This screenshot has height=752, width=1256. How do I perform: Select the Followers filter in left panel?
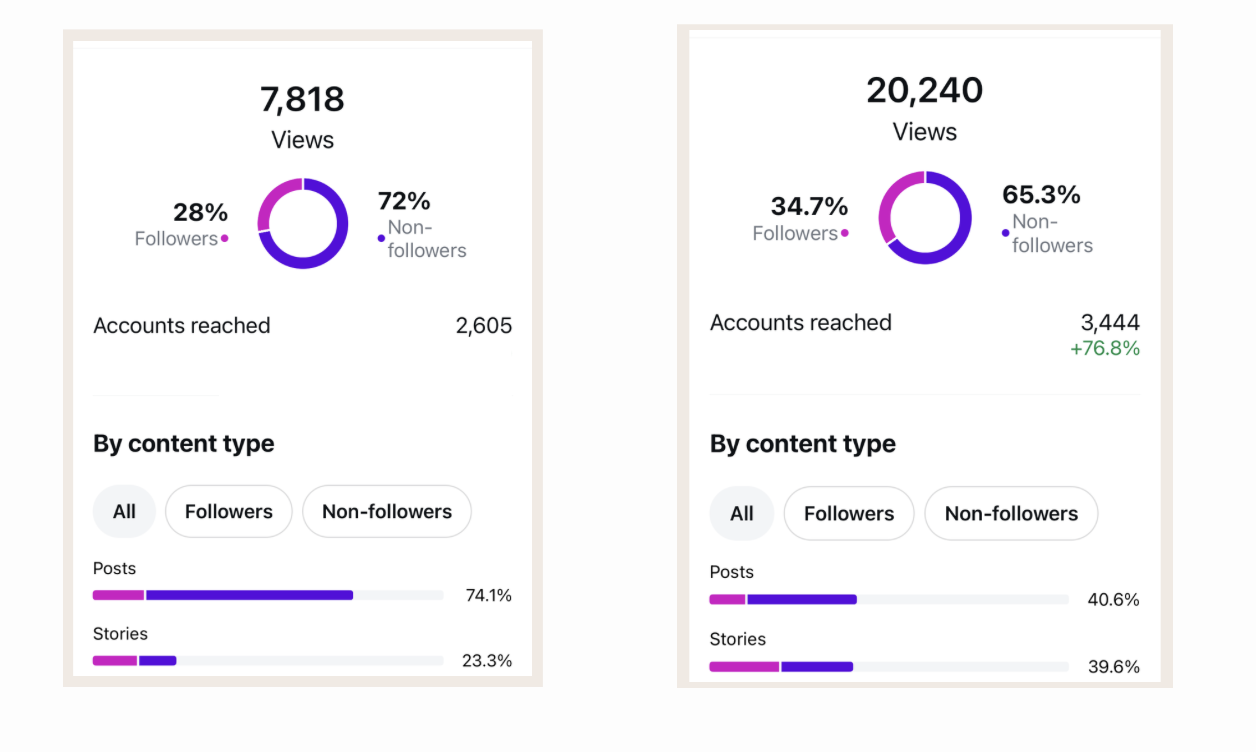tap(229, 512)
